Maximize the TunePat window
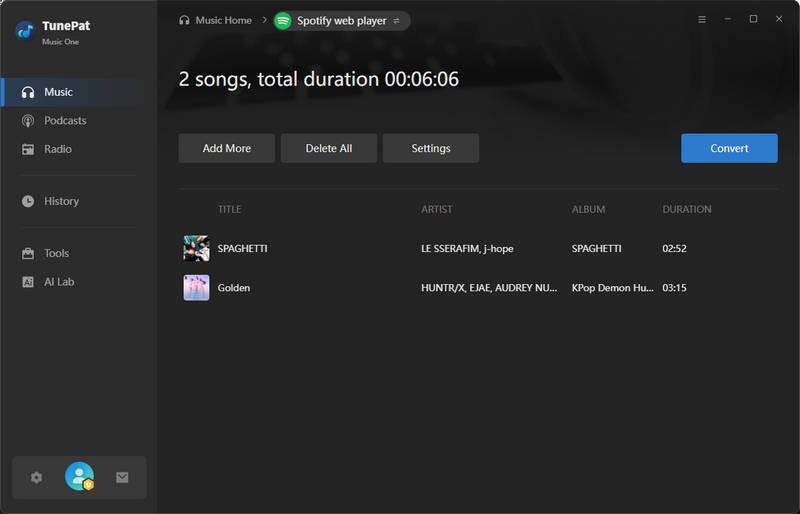The image size is (800, 514). pyautogui.click(x=753, y=19)
